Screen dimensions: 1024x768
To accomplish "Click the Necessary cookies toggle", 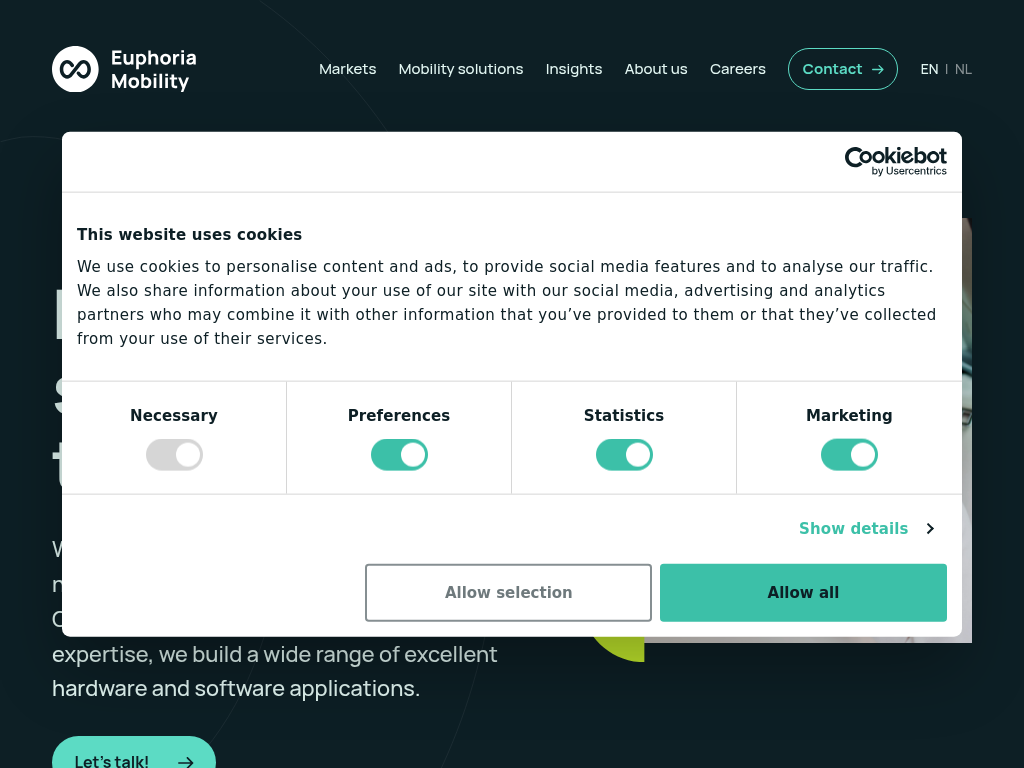I will (x=174, y=455).
